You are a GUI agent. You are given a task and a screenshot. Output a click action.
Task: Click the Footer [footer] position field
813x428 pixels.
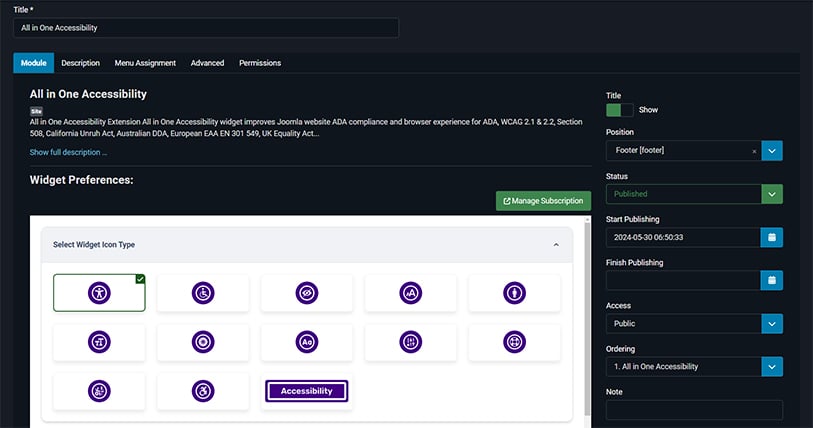click(x=683, y=151)
